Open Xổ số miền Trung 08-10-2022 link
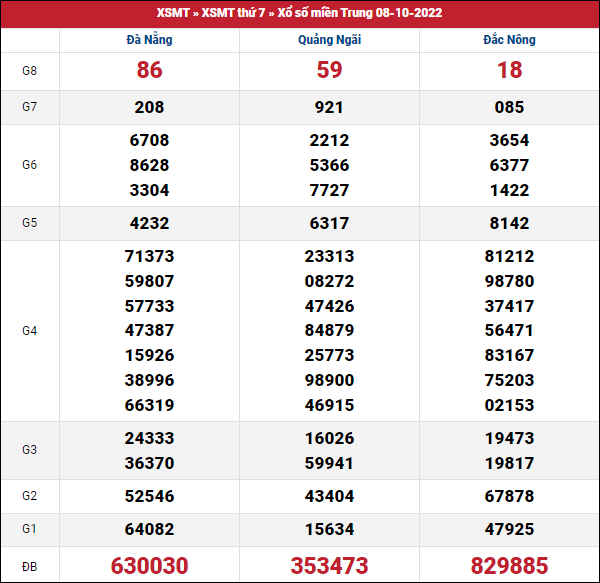 [x=359, y=13]
